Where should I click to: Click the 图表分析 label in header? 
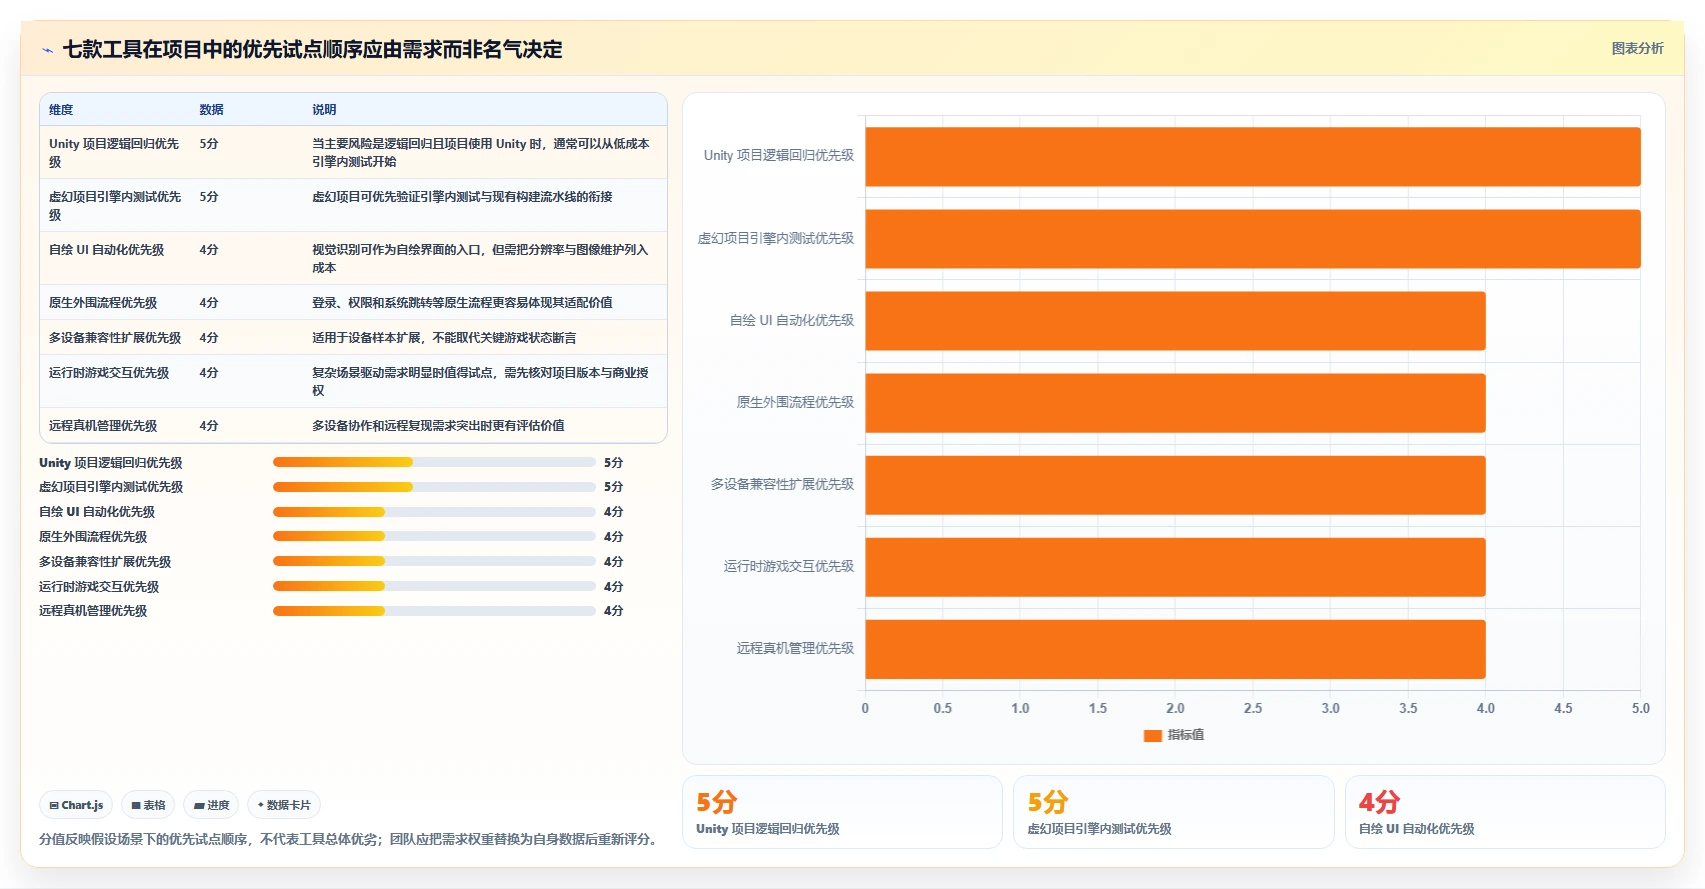(x=1637, y=48)
